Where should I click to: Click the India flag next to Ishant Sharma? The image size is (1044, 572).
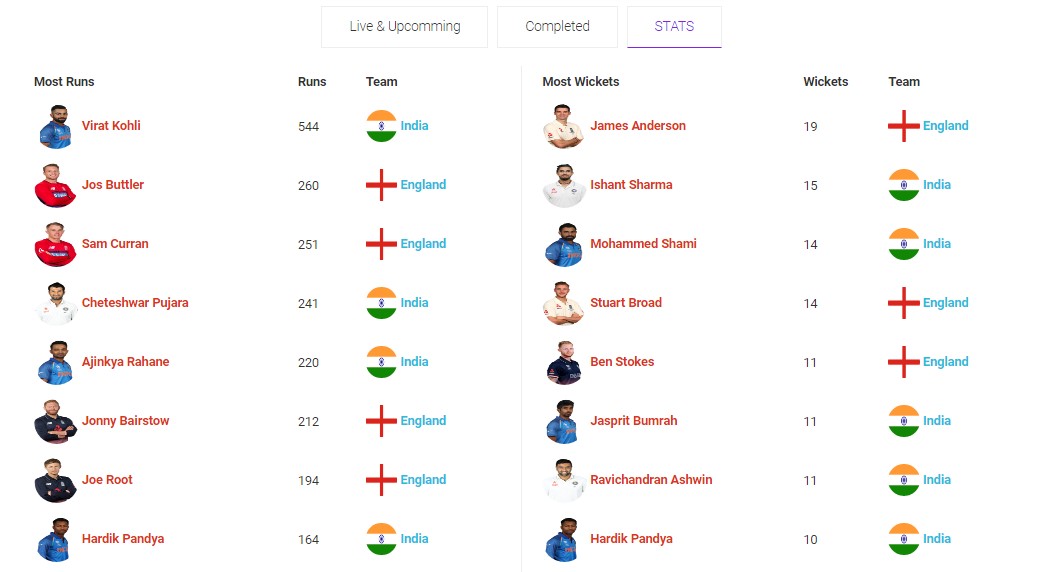(x=904, y=185)
